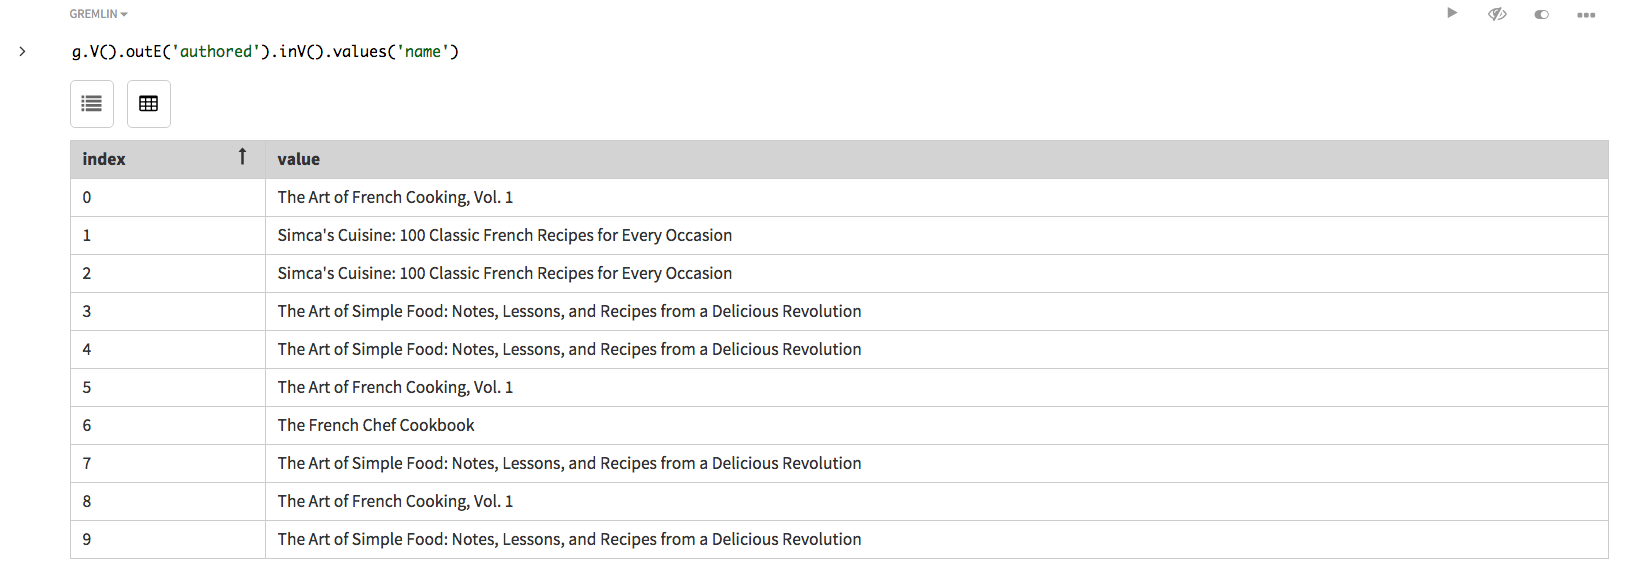
Task: Click the index column sort arrow
Action: pos(242,157)
